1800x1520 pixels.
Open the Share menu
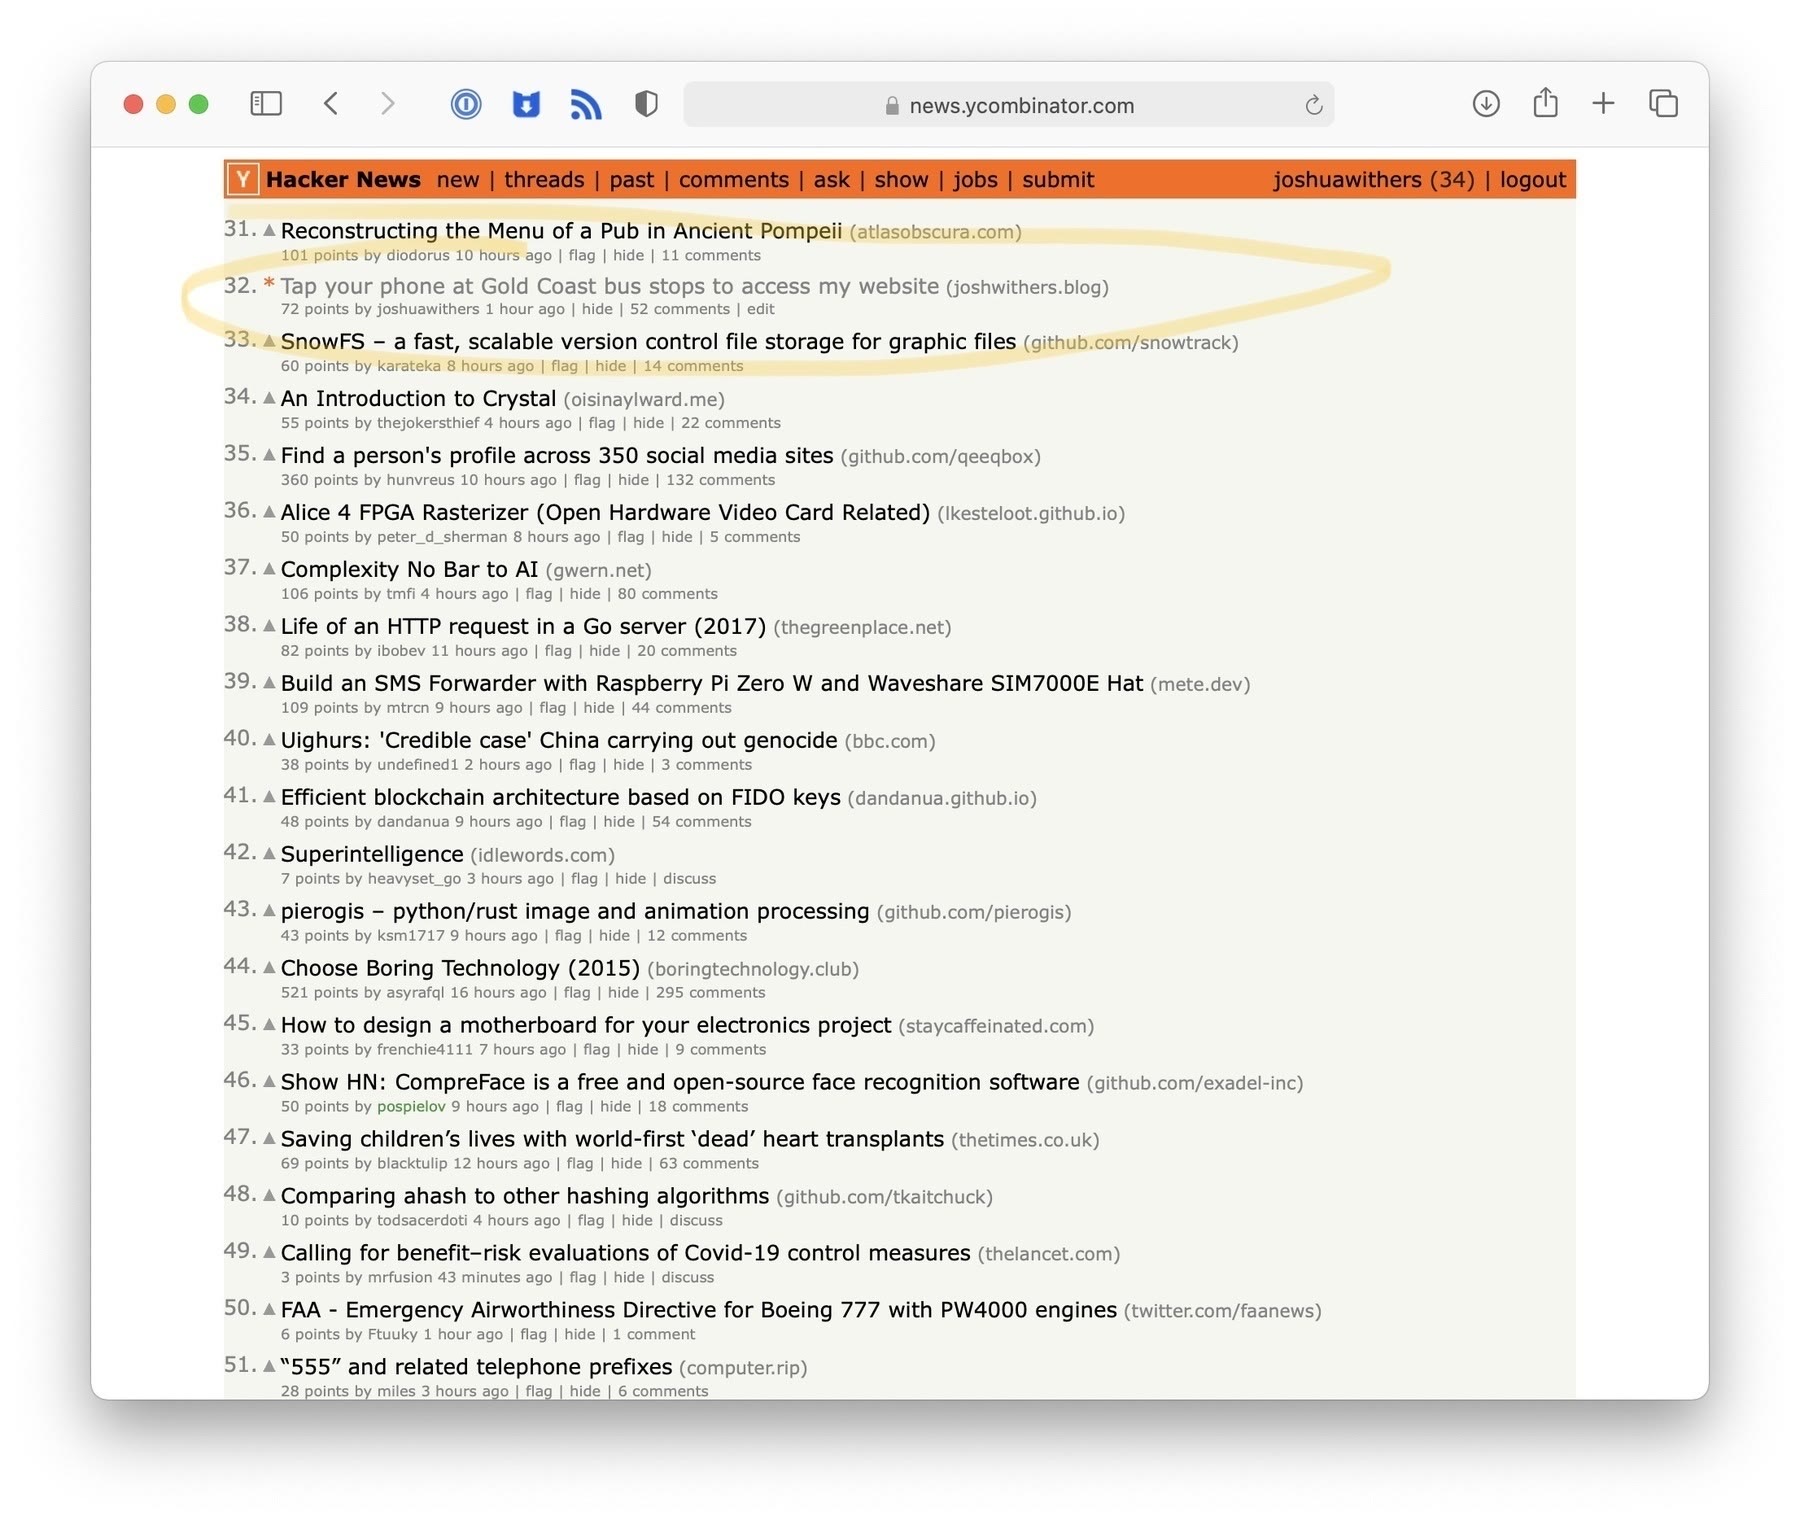click(x=1545, y=103)
